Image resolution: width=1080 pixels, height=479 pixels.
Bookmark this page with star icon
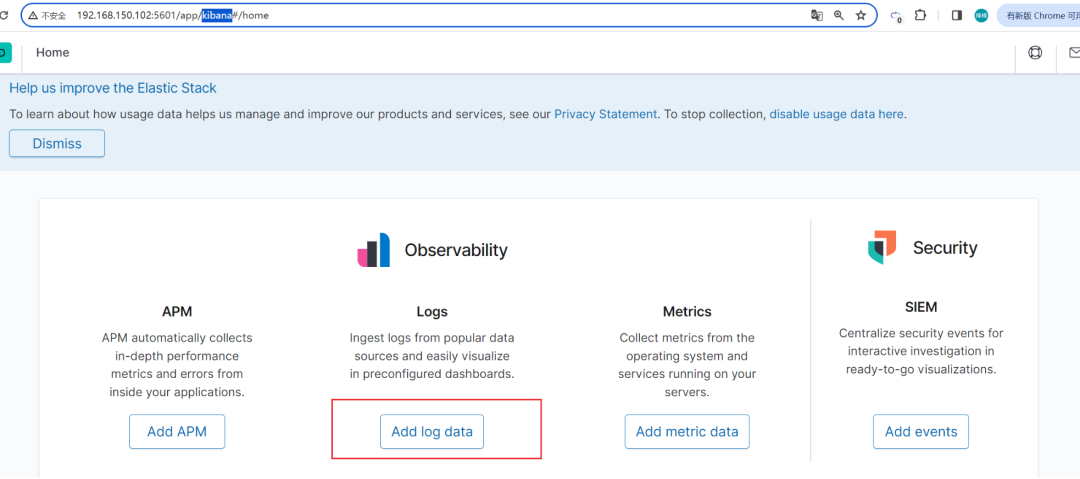tap(860, 16)
